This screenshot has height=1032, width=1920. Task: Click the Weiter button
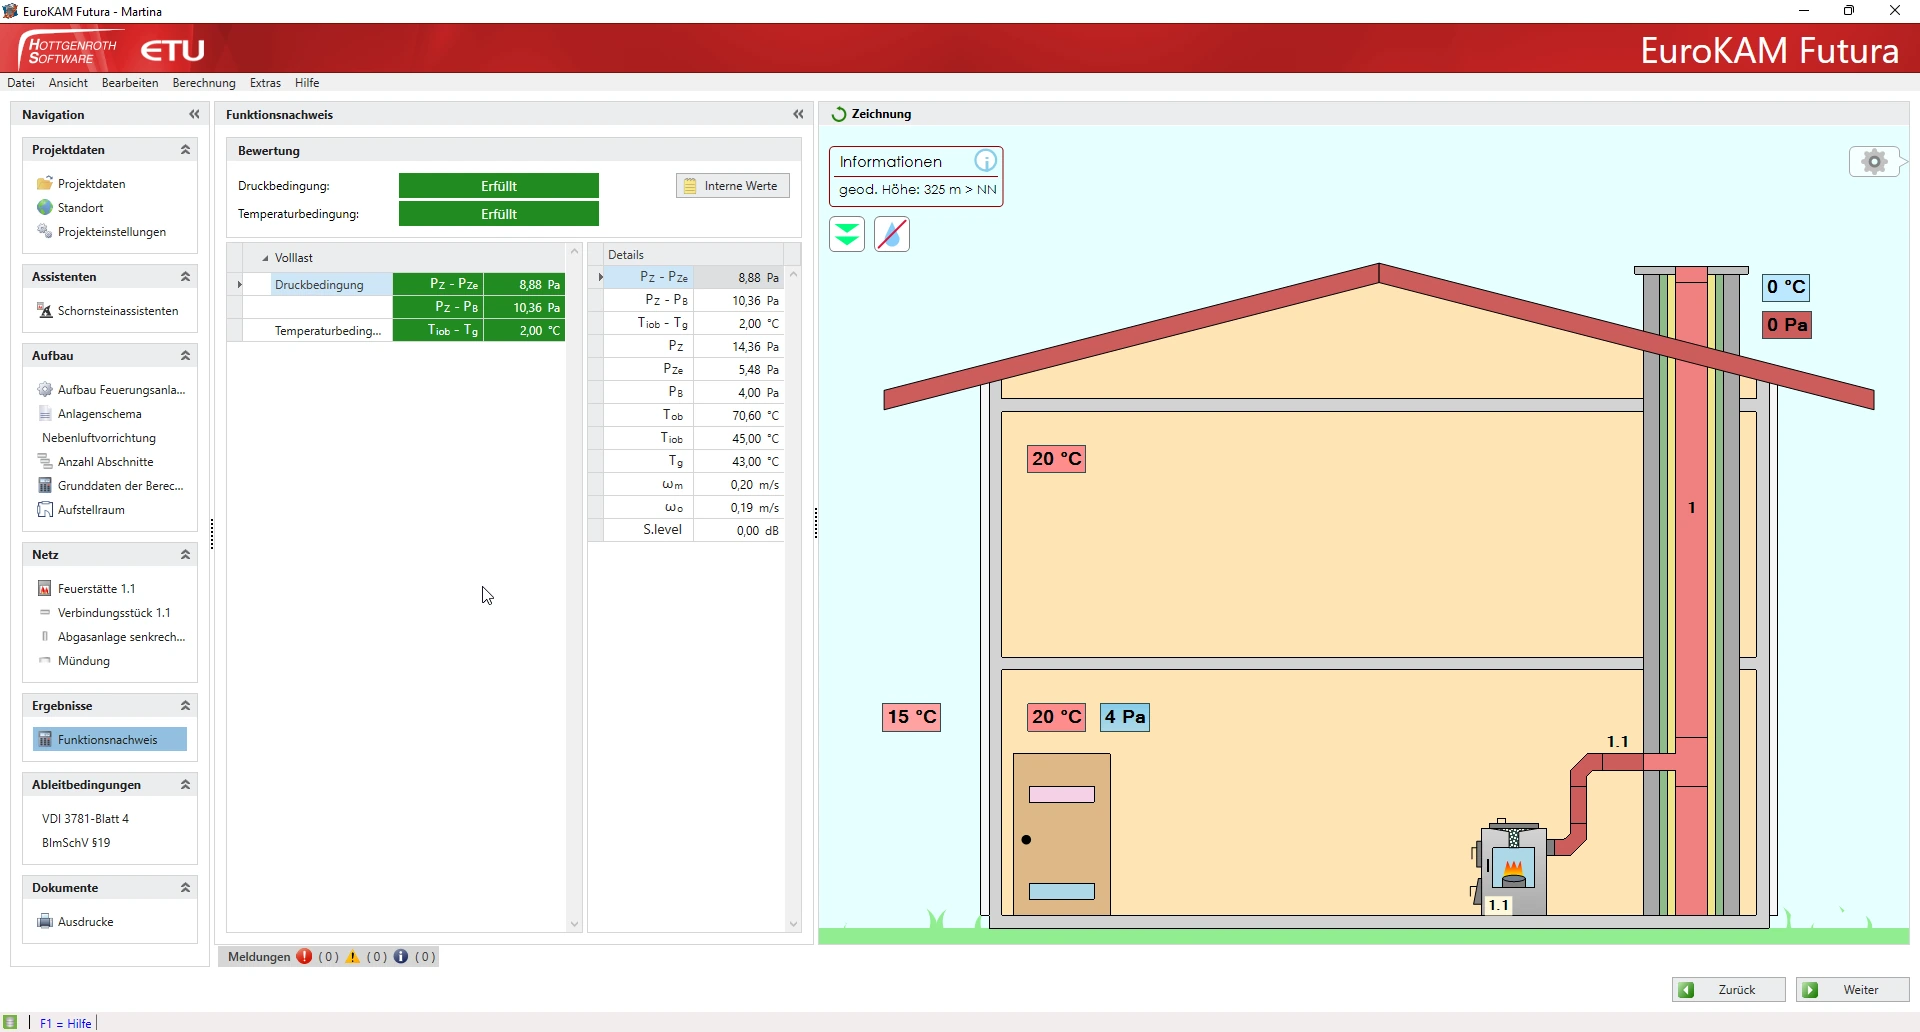point(1852,990)
